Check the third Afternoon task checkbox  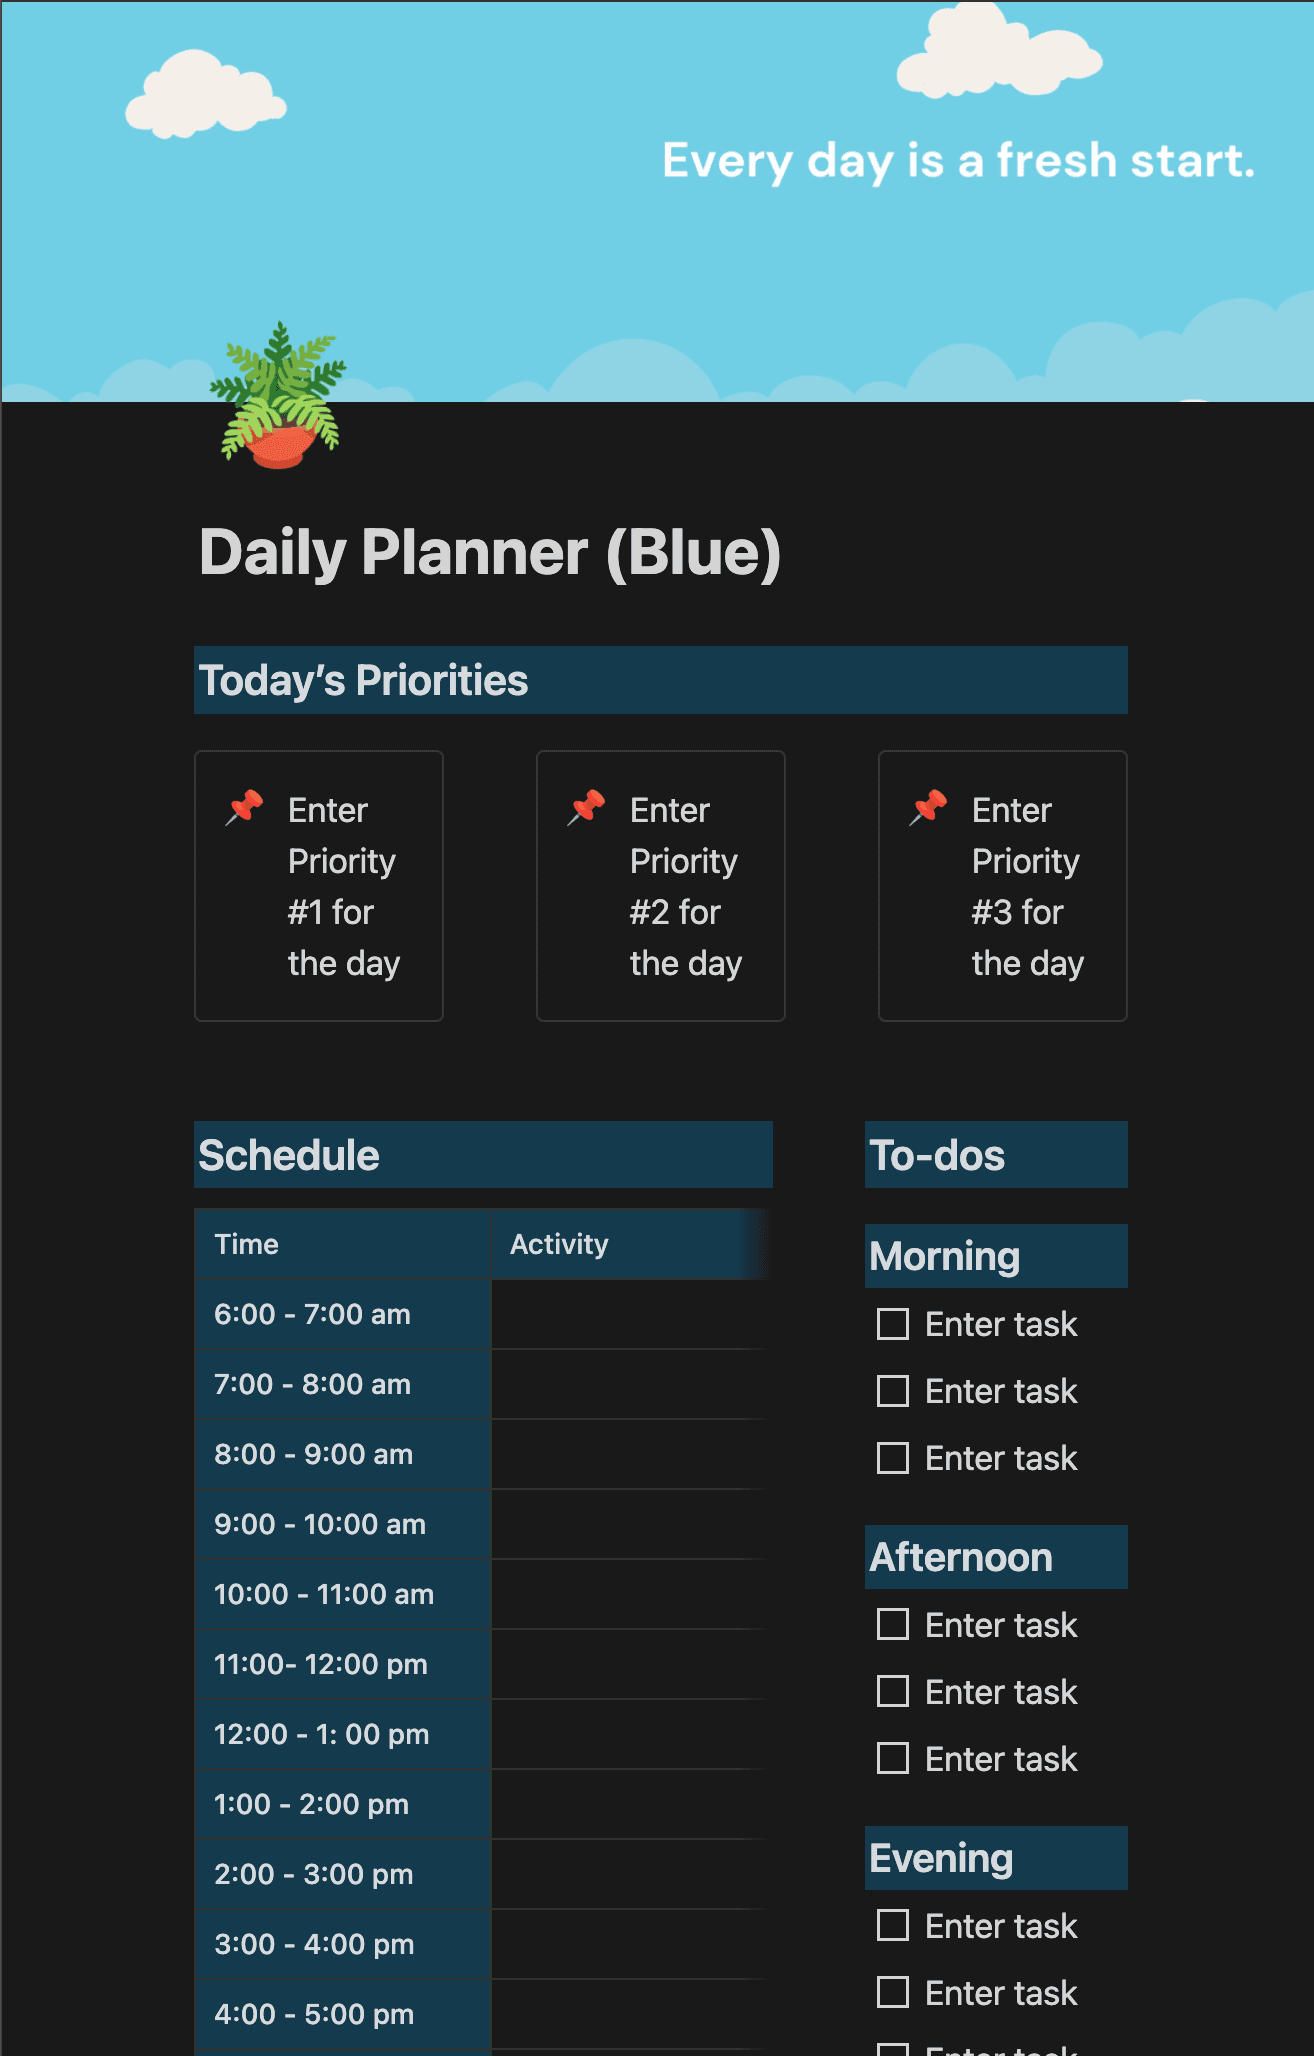(x=892, y=1759)
